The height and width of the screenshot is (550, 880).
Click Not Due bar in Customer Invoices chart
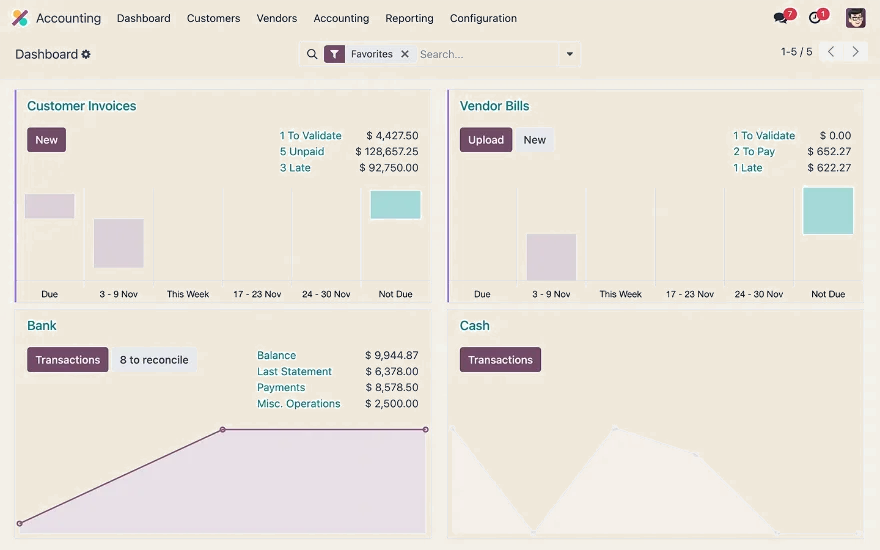[x=396, y=204]
